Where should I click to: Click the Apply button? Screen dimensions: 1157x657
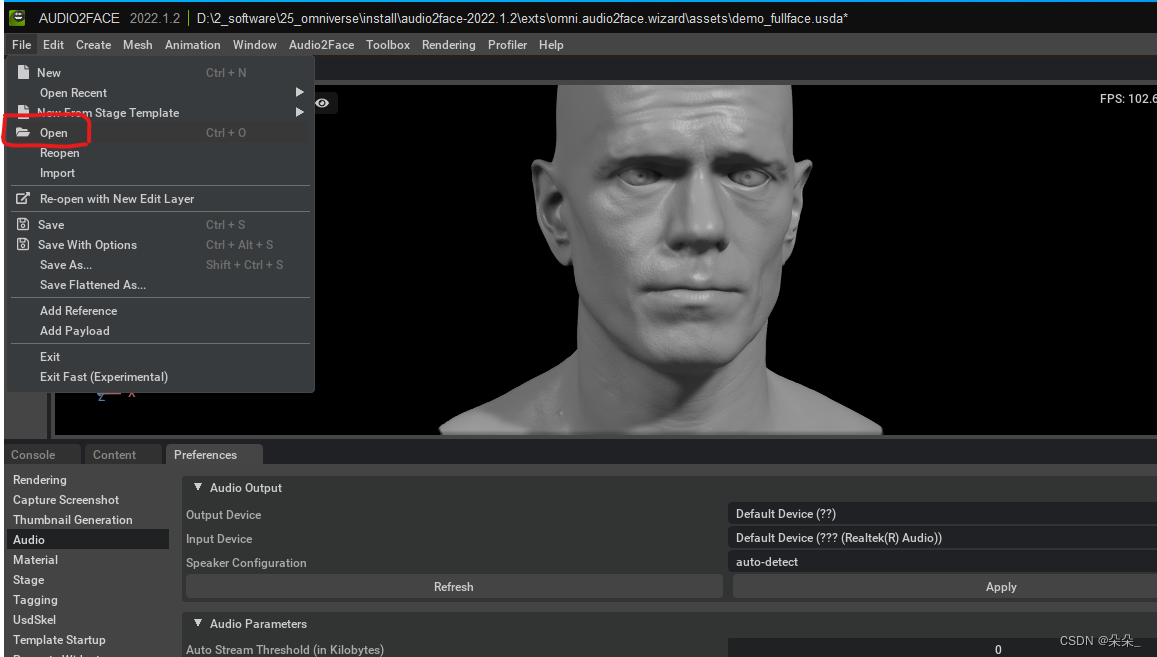point(944,587)
